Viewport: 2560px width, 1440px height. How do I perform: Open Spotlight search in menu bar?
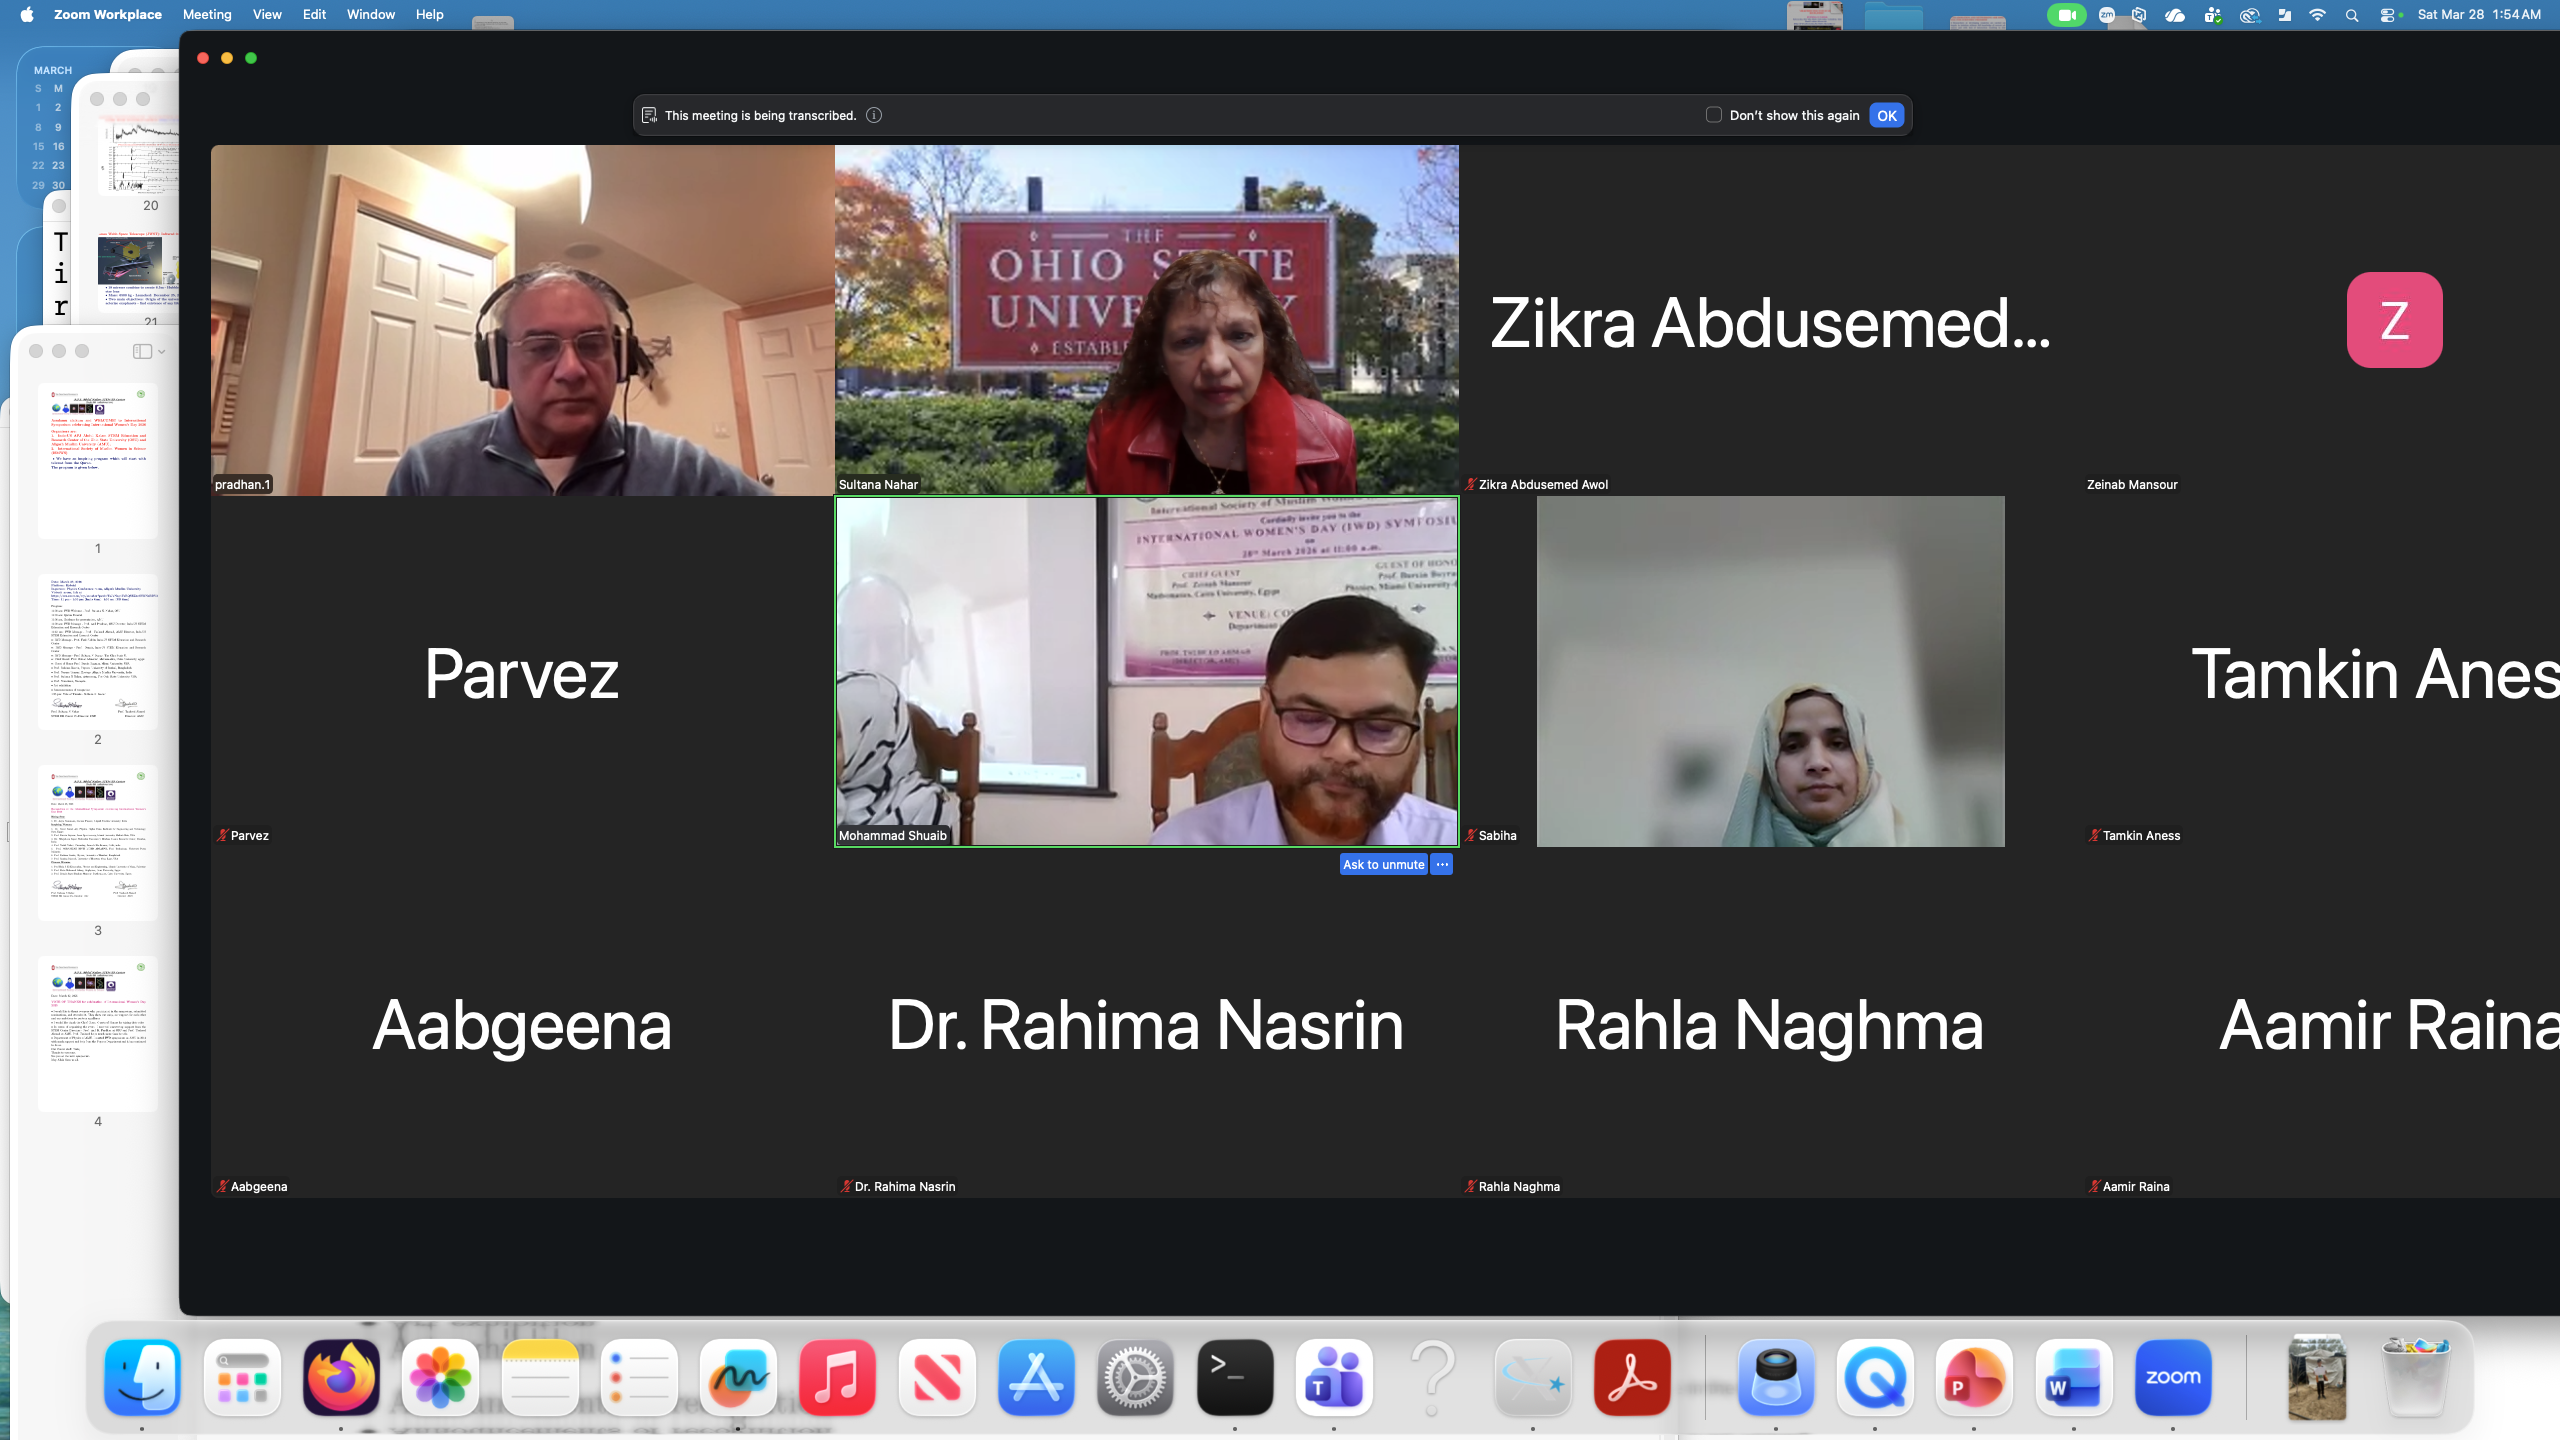pos(2352,15)
